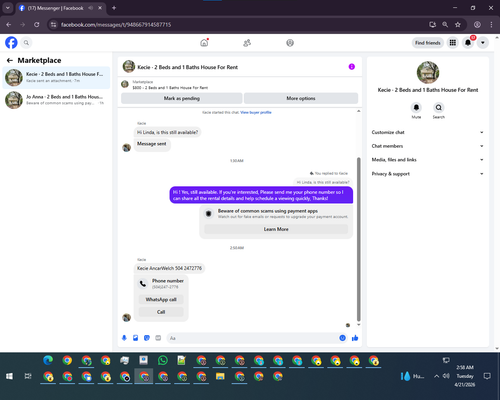Screen dimensions: 500x400
Task: Open the Chrome three-dot menu
Action: tap(491, 25)
